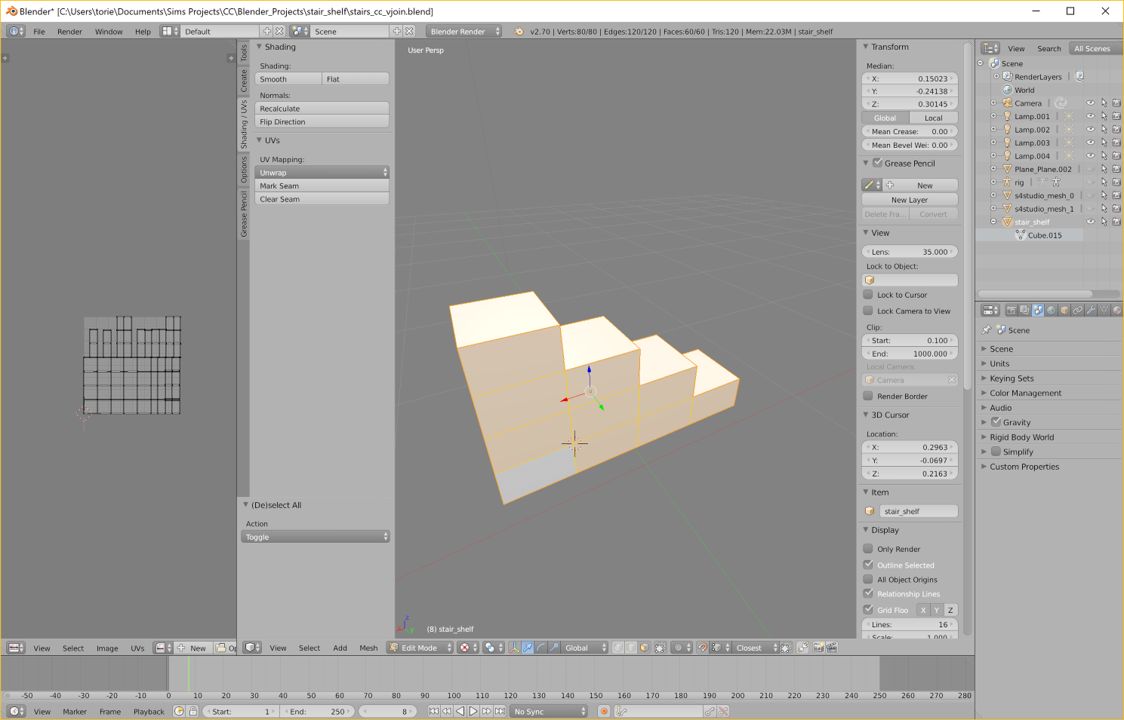Toggle visibility eye for Camera in outliner

tap(1090, 103)
